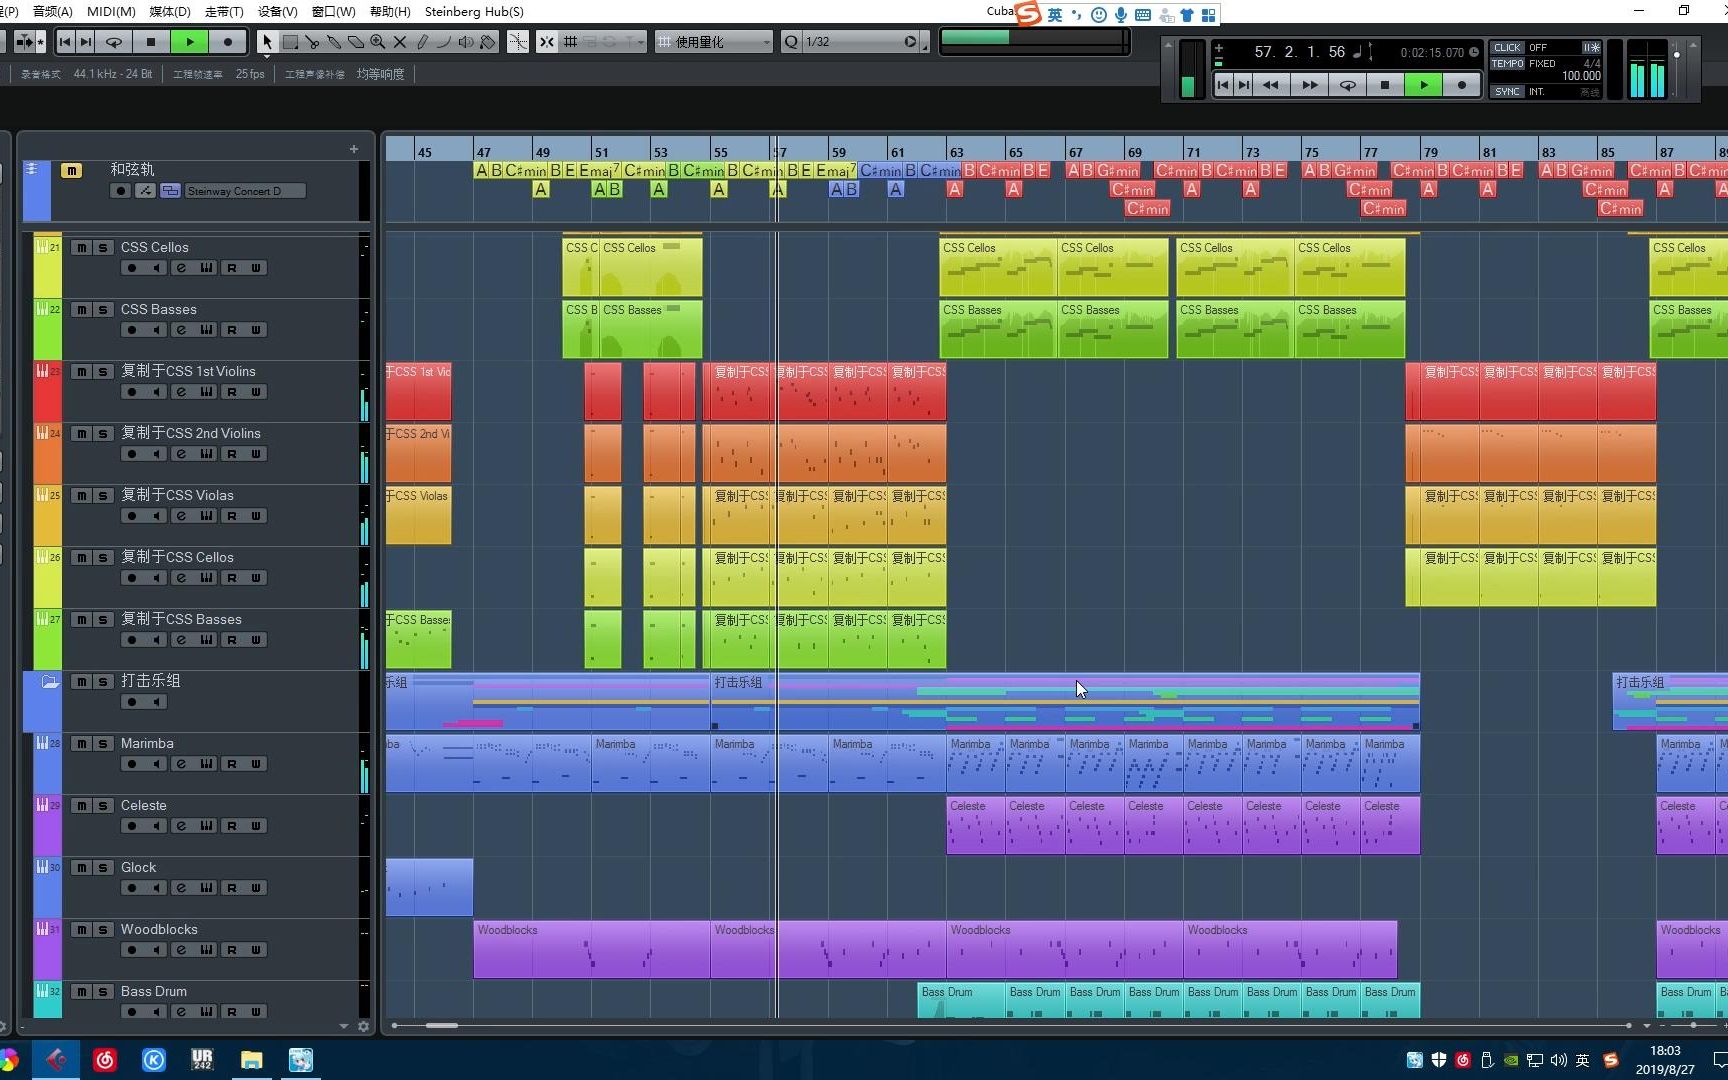Toggle CLICK metronome button
Image resolution: width=1728 pixels, height=1080 pixels.
[1507, 47]
